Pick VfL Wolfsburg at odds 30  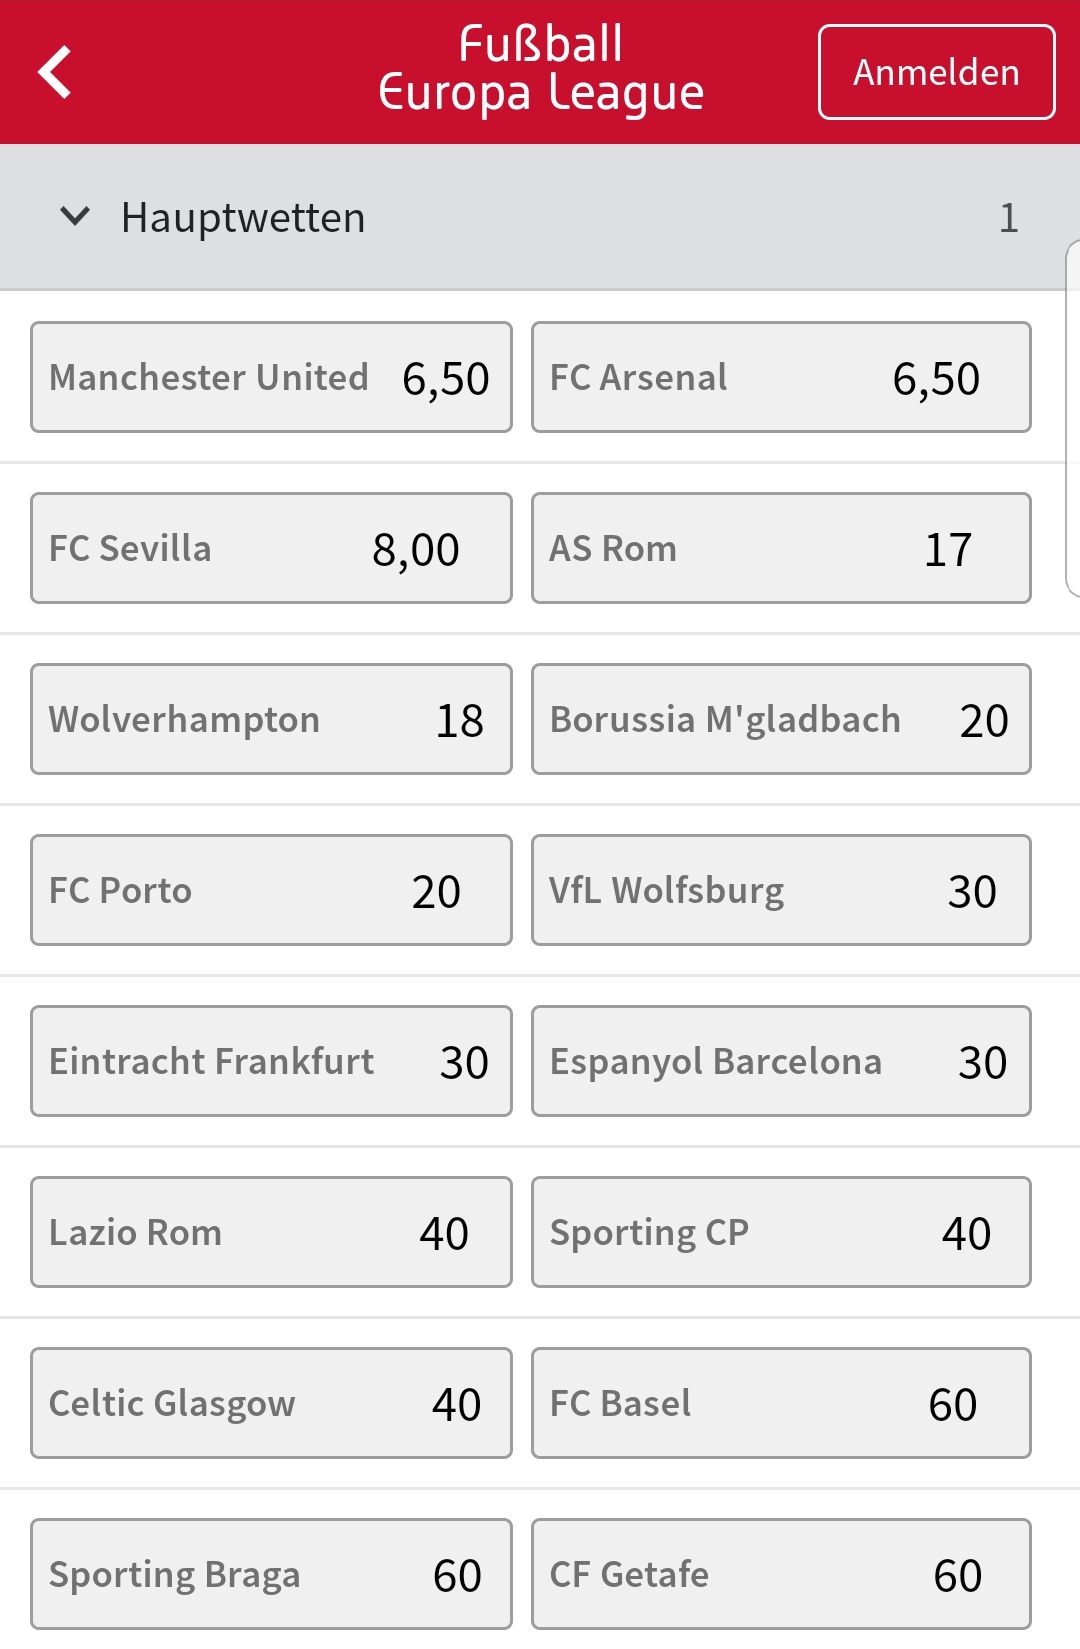(781, 890)
